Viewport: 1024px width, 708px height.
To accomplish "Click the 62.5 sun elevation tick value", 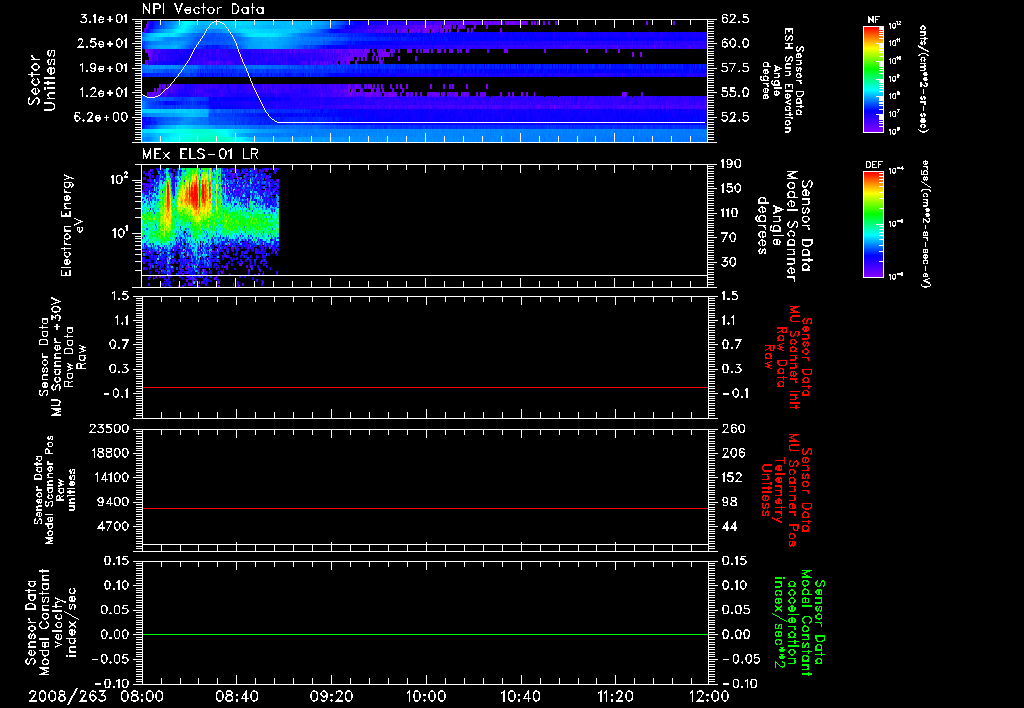I will pyautogui.click(x=735, y=19).
